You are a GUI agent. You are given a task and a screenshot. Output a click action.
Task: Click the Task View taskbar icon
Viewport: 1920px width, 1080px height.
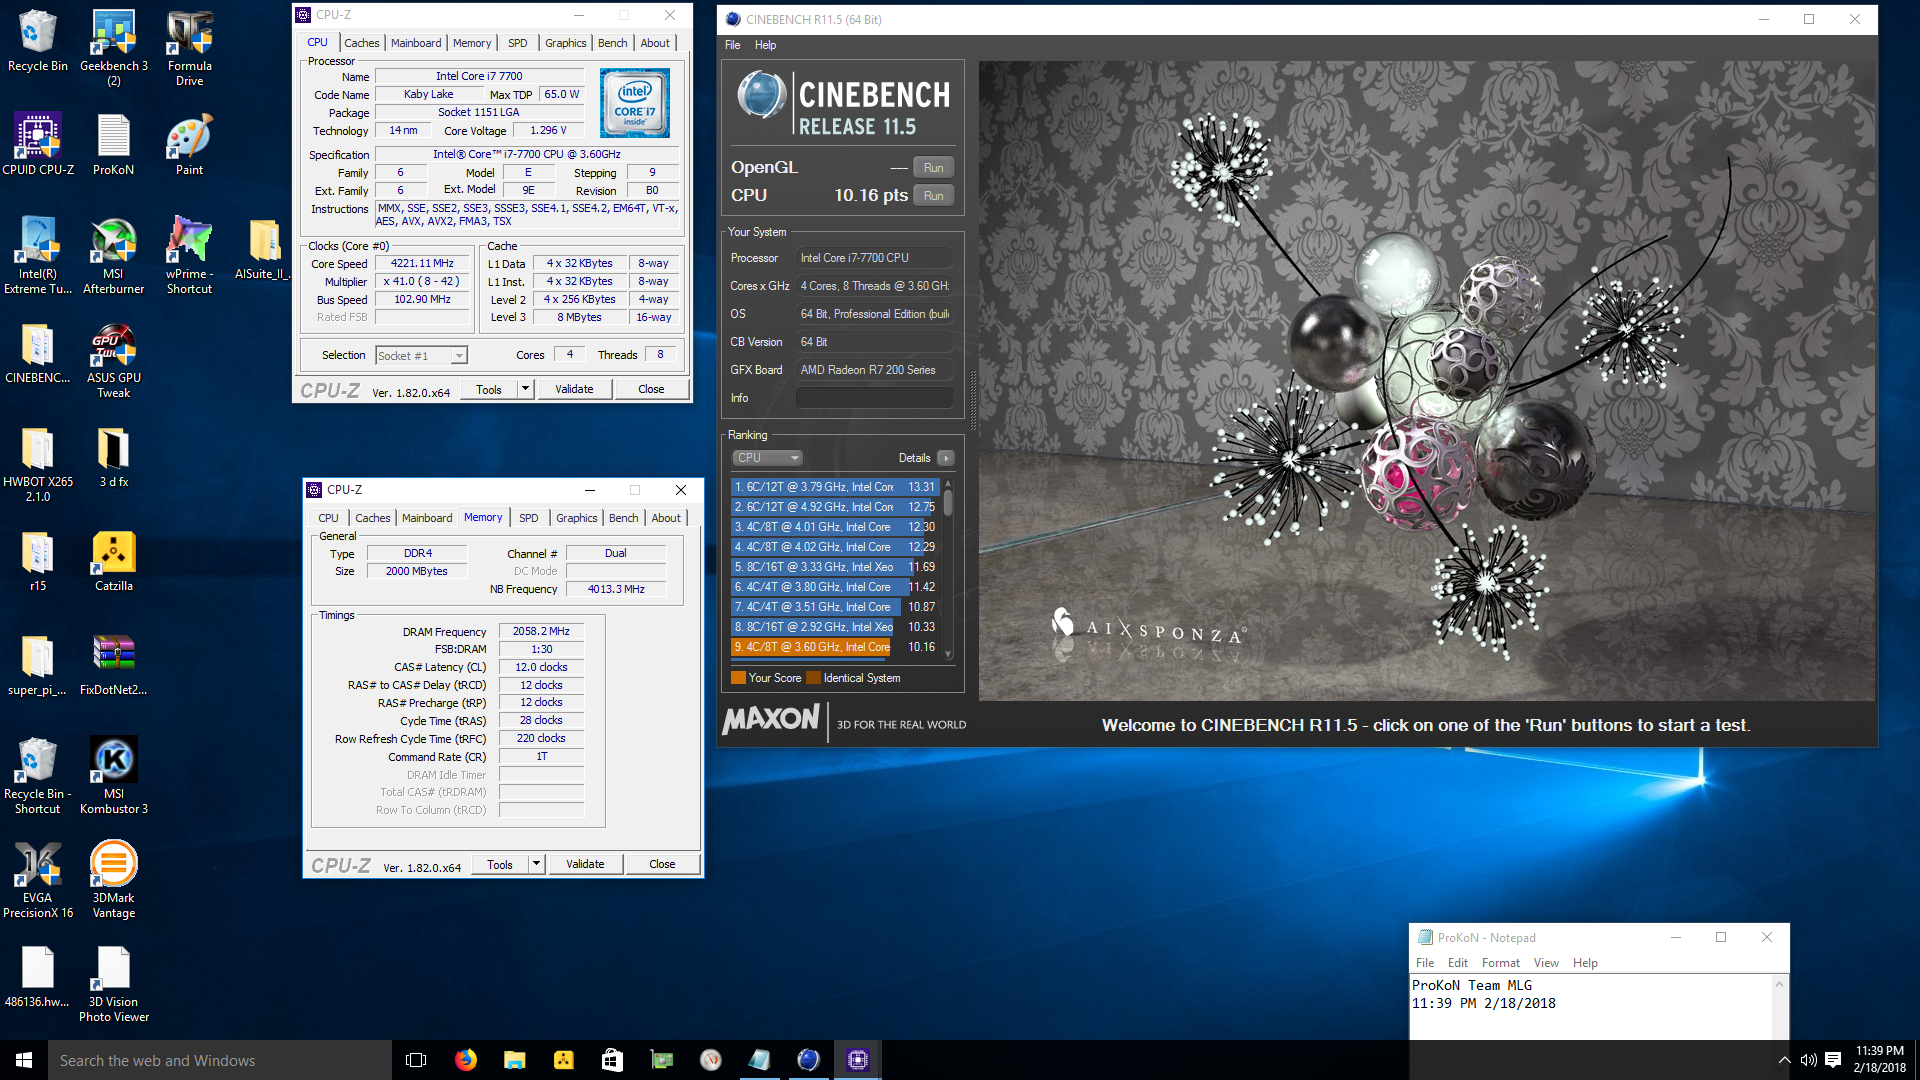point(416,1060)
